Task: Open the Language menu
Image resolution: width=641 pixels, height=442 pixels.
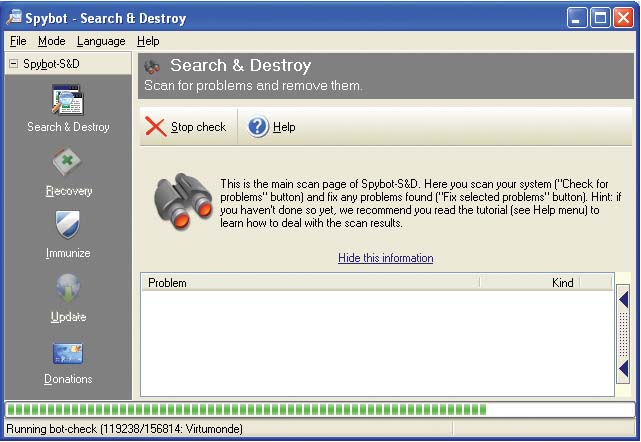Action: (101, 41)
